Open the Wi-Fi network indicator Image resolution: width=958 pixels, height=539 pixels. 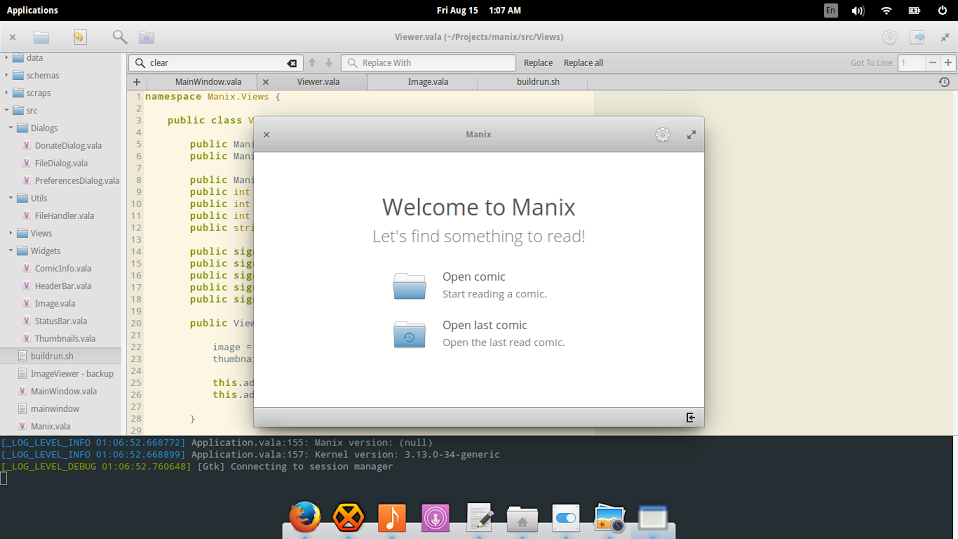[886, 10]
